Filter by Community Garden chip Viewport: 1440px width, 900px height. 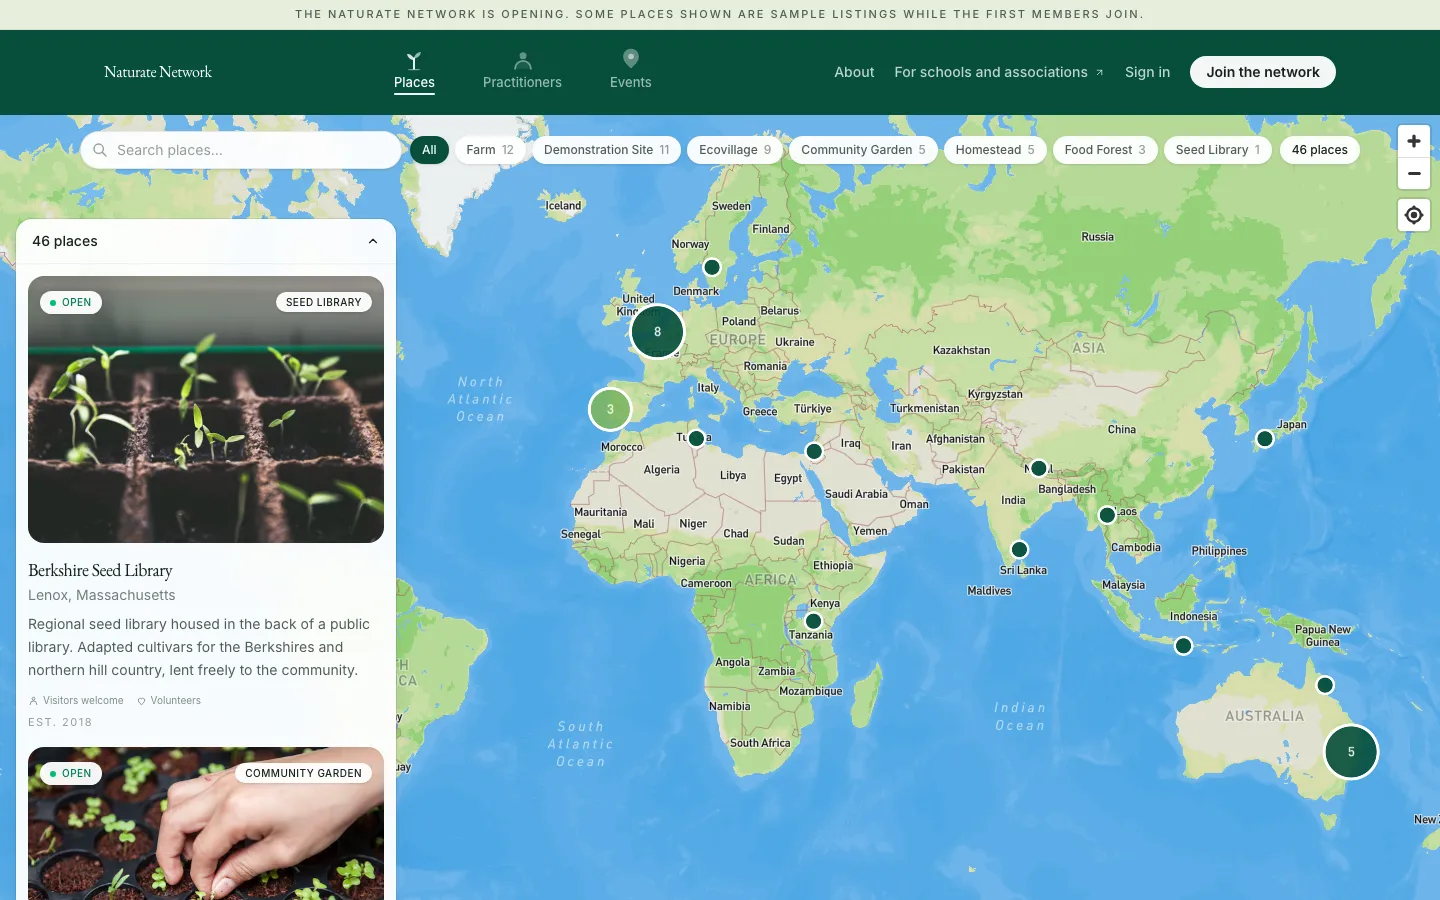point(863,150)
